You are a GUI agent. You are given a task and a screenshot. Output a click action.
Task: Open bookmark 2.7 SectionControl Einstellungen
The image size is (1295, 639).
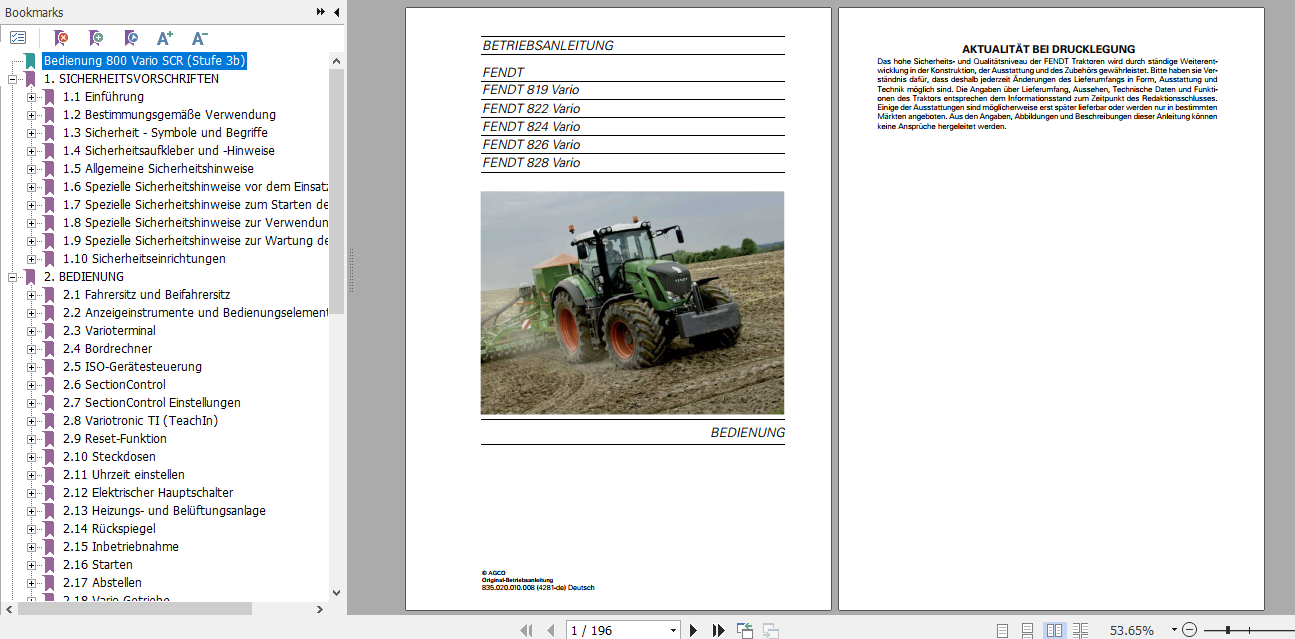pos(151,403)
